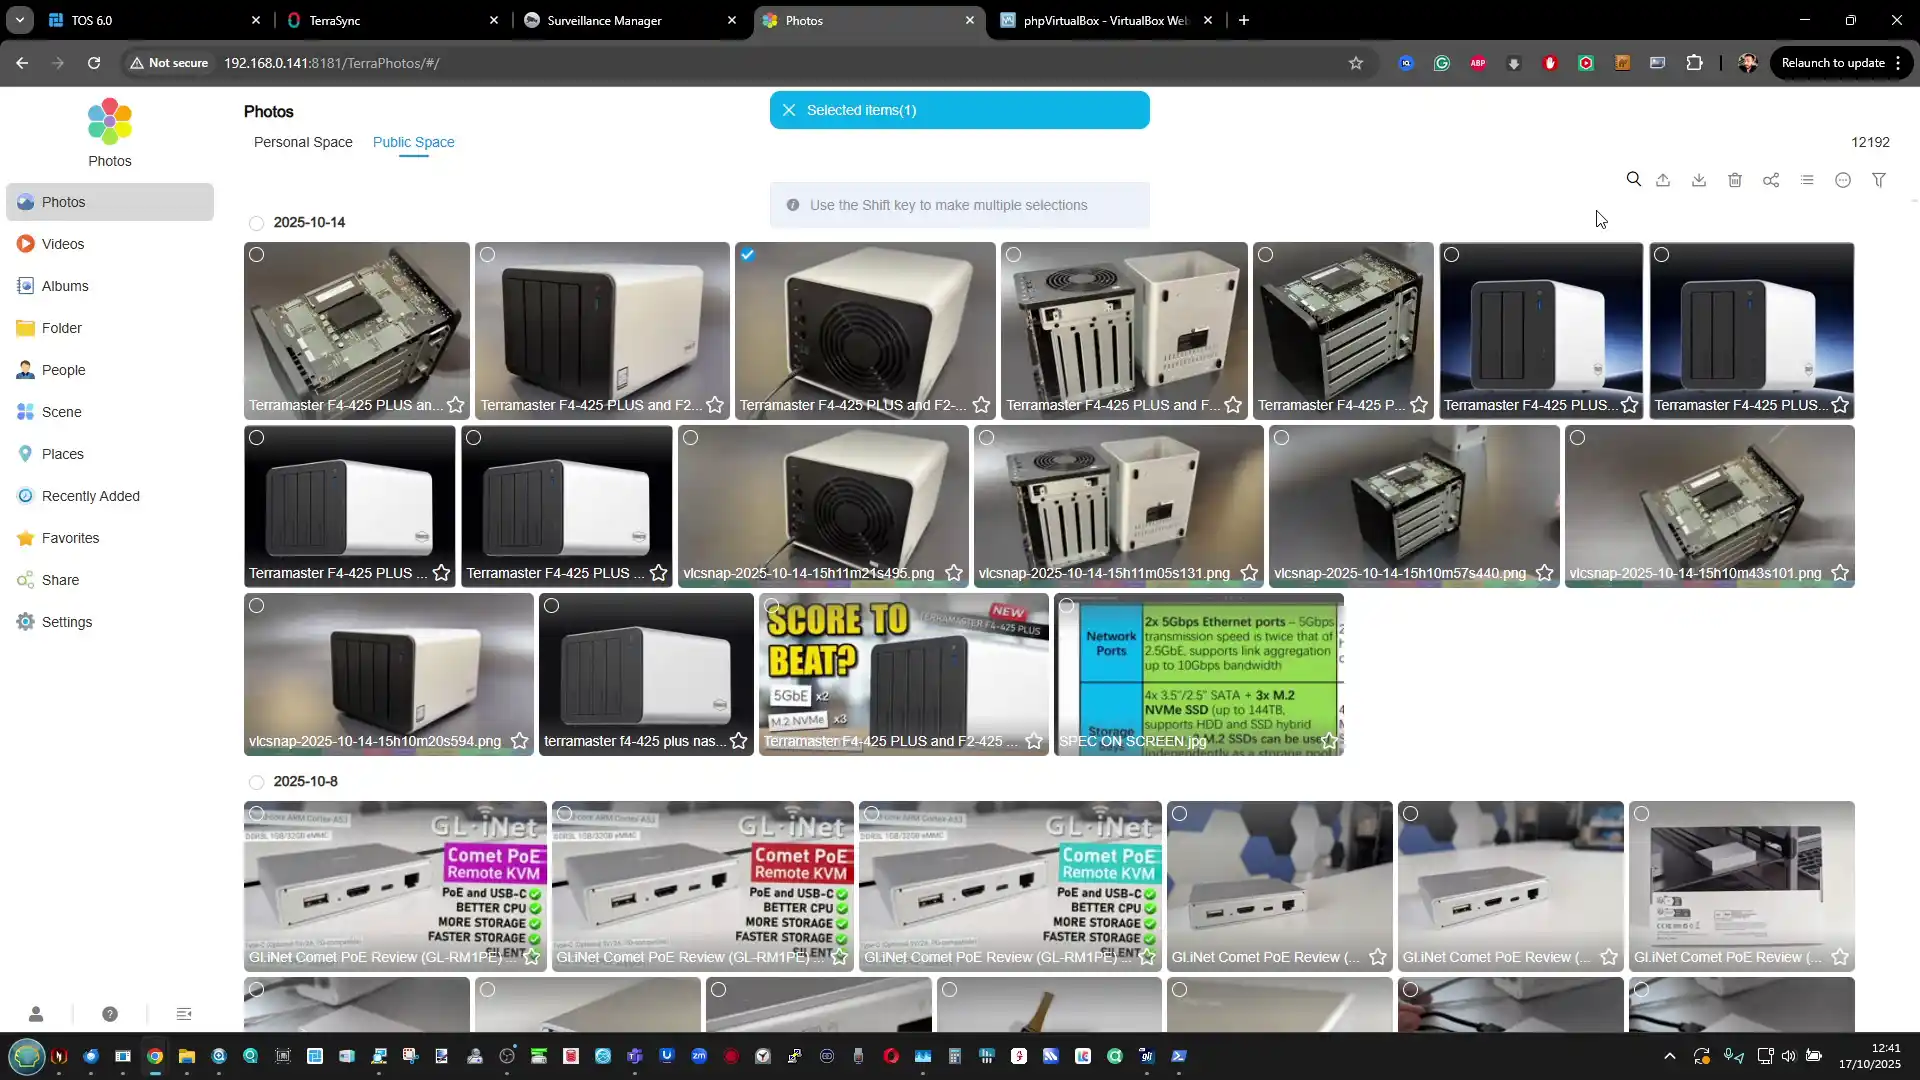Open the filter funnel icon
Viewport: 1920px width, 1080px height.
tap(1879, 180)
